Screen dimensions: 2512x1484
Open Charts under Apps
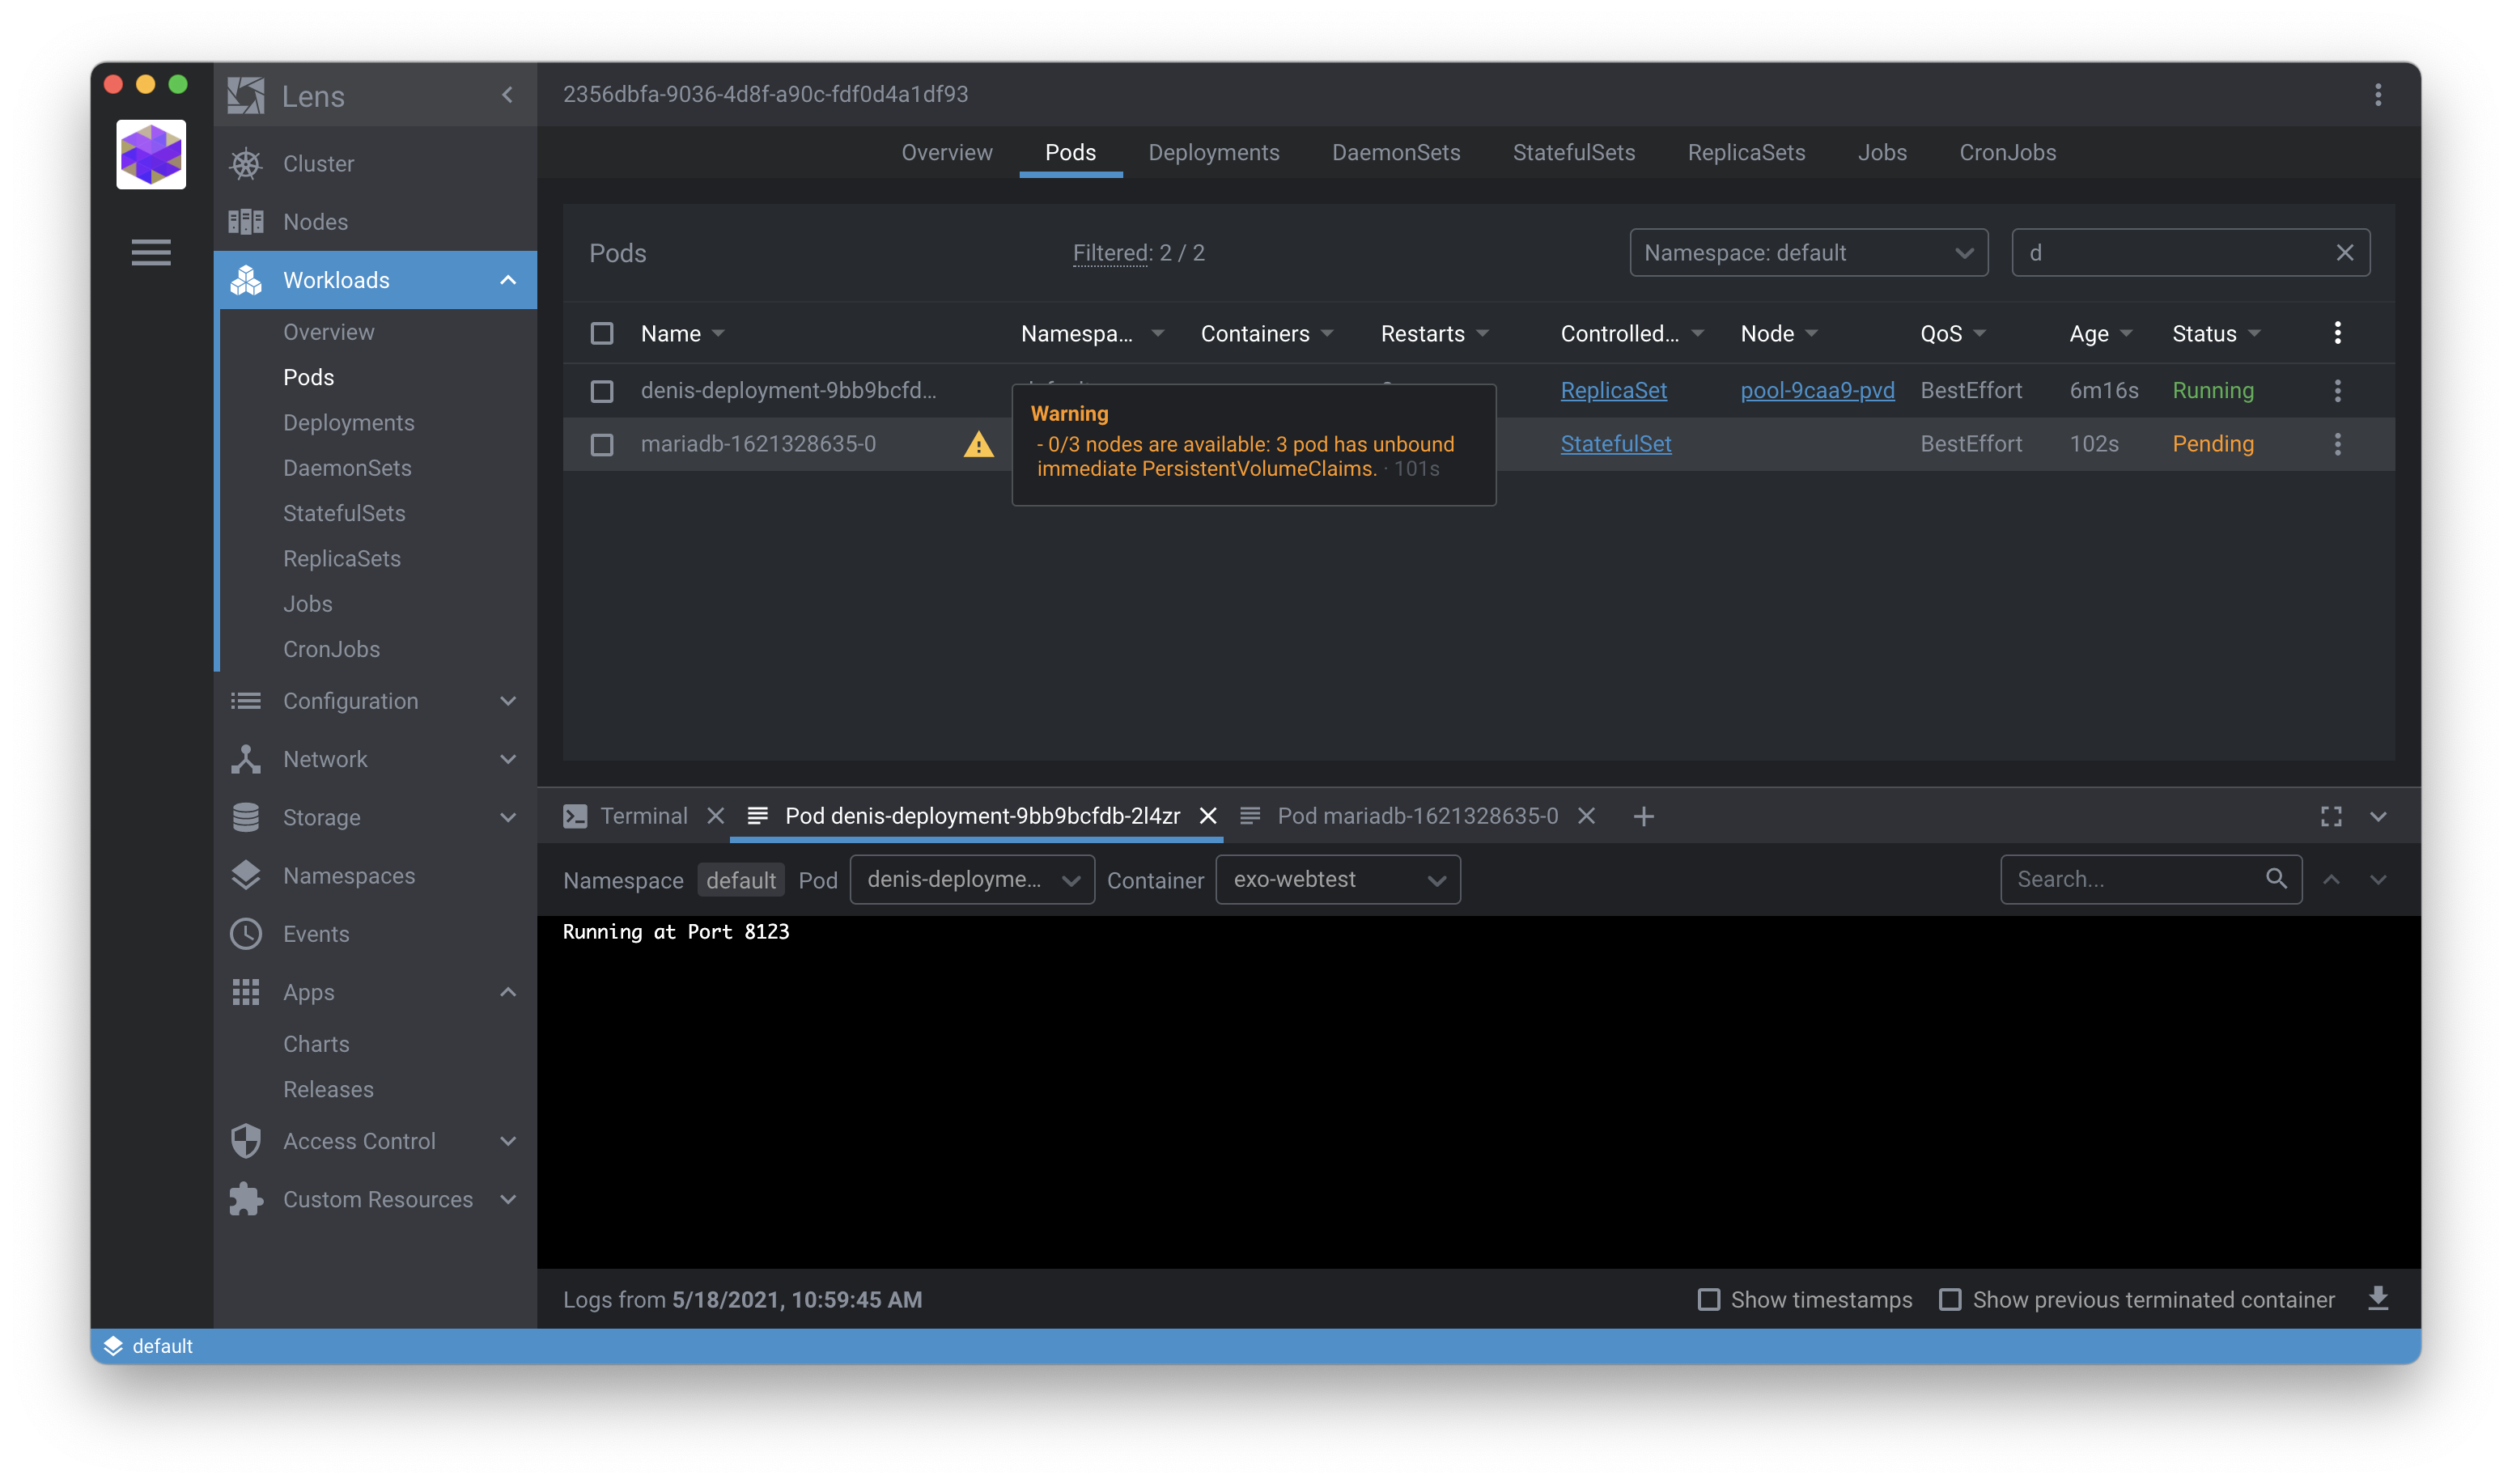(x=316, y=1044)
